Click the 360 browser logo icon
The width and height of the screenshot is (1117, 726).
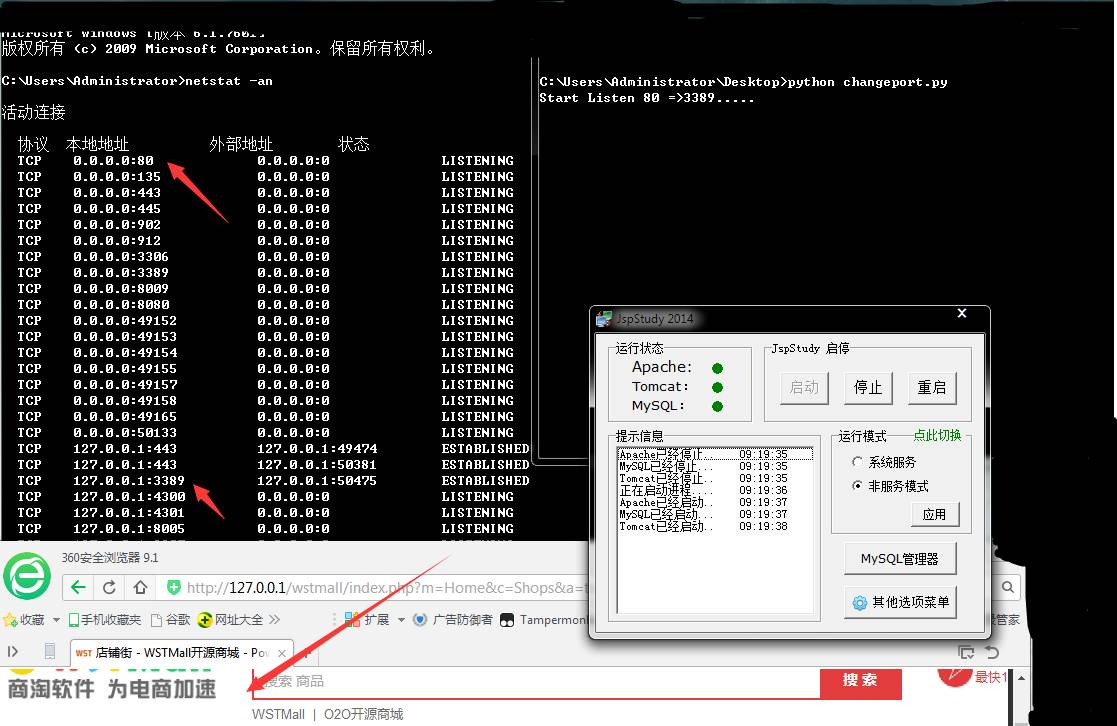[x=27, y=576]
